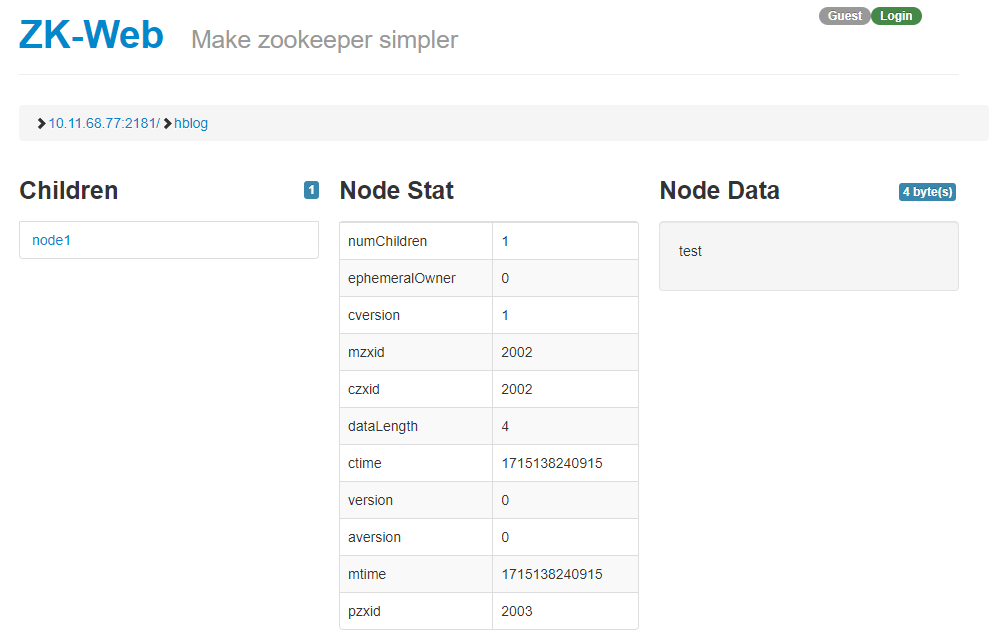Image resolution: width=1001 pixels, height=634 pixels.
Task: Click the 4 byte(s) data badge
Action: pyautogui.click(x=927, y=192)
